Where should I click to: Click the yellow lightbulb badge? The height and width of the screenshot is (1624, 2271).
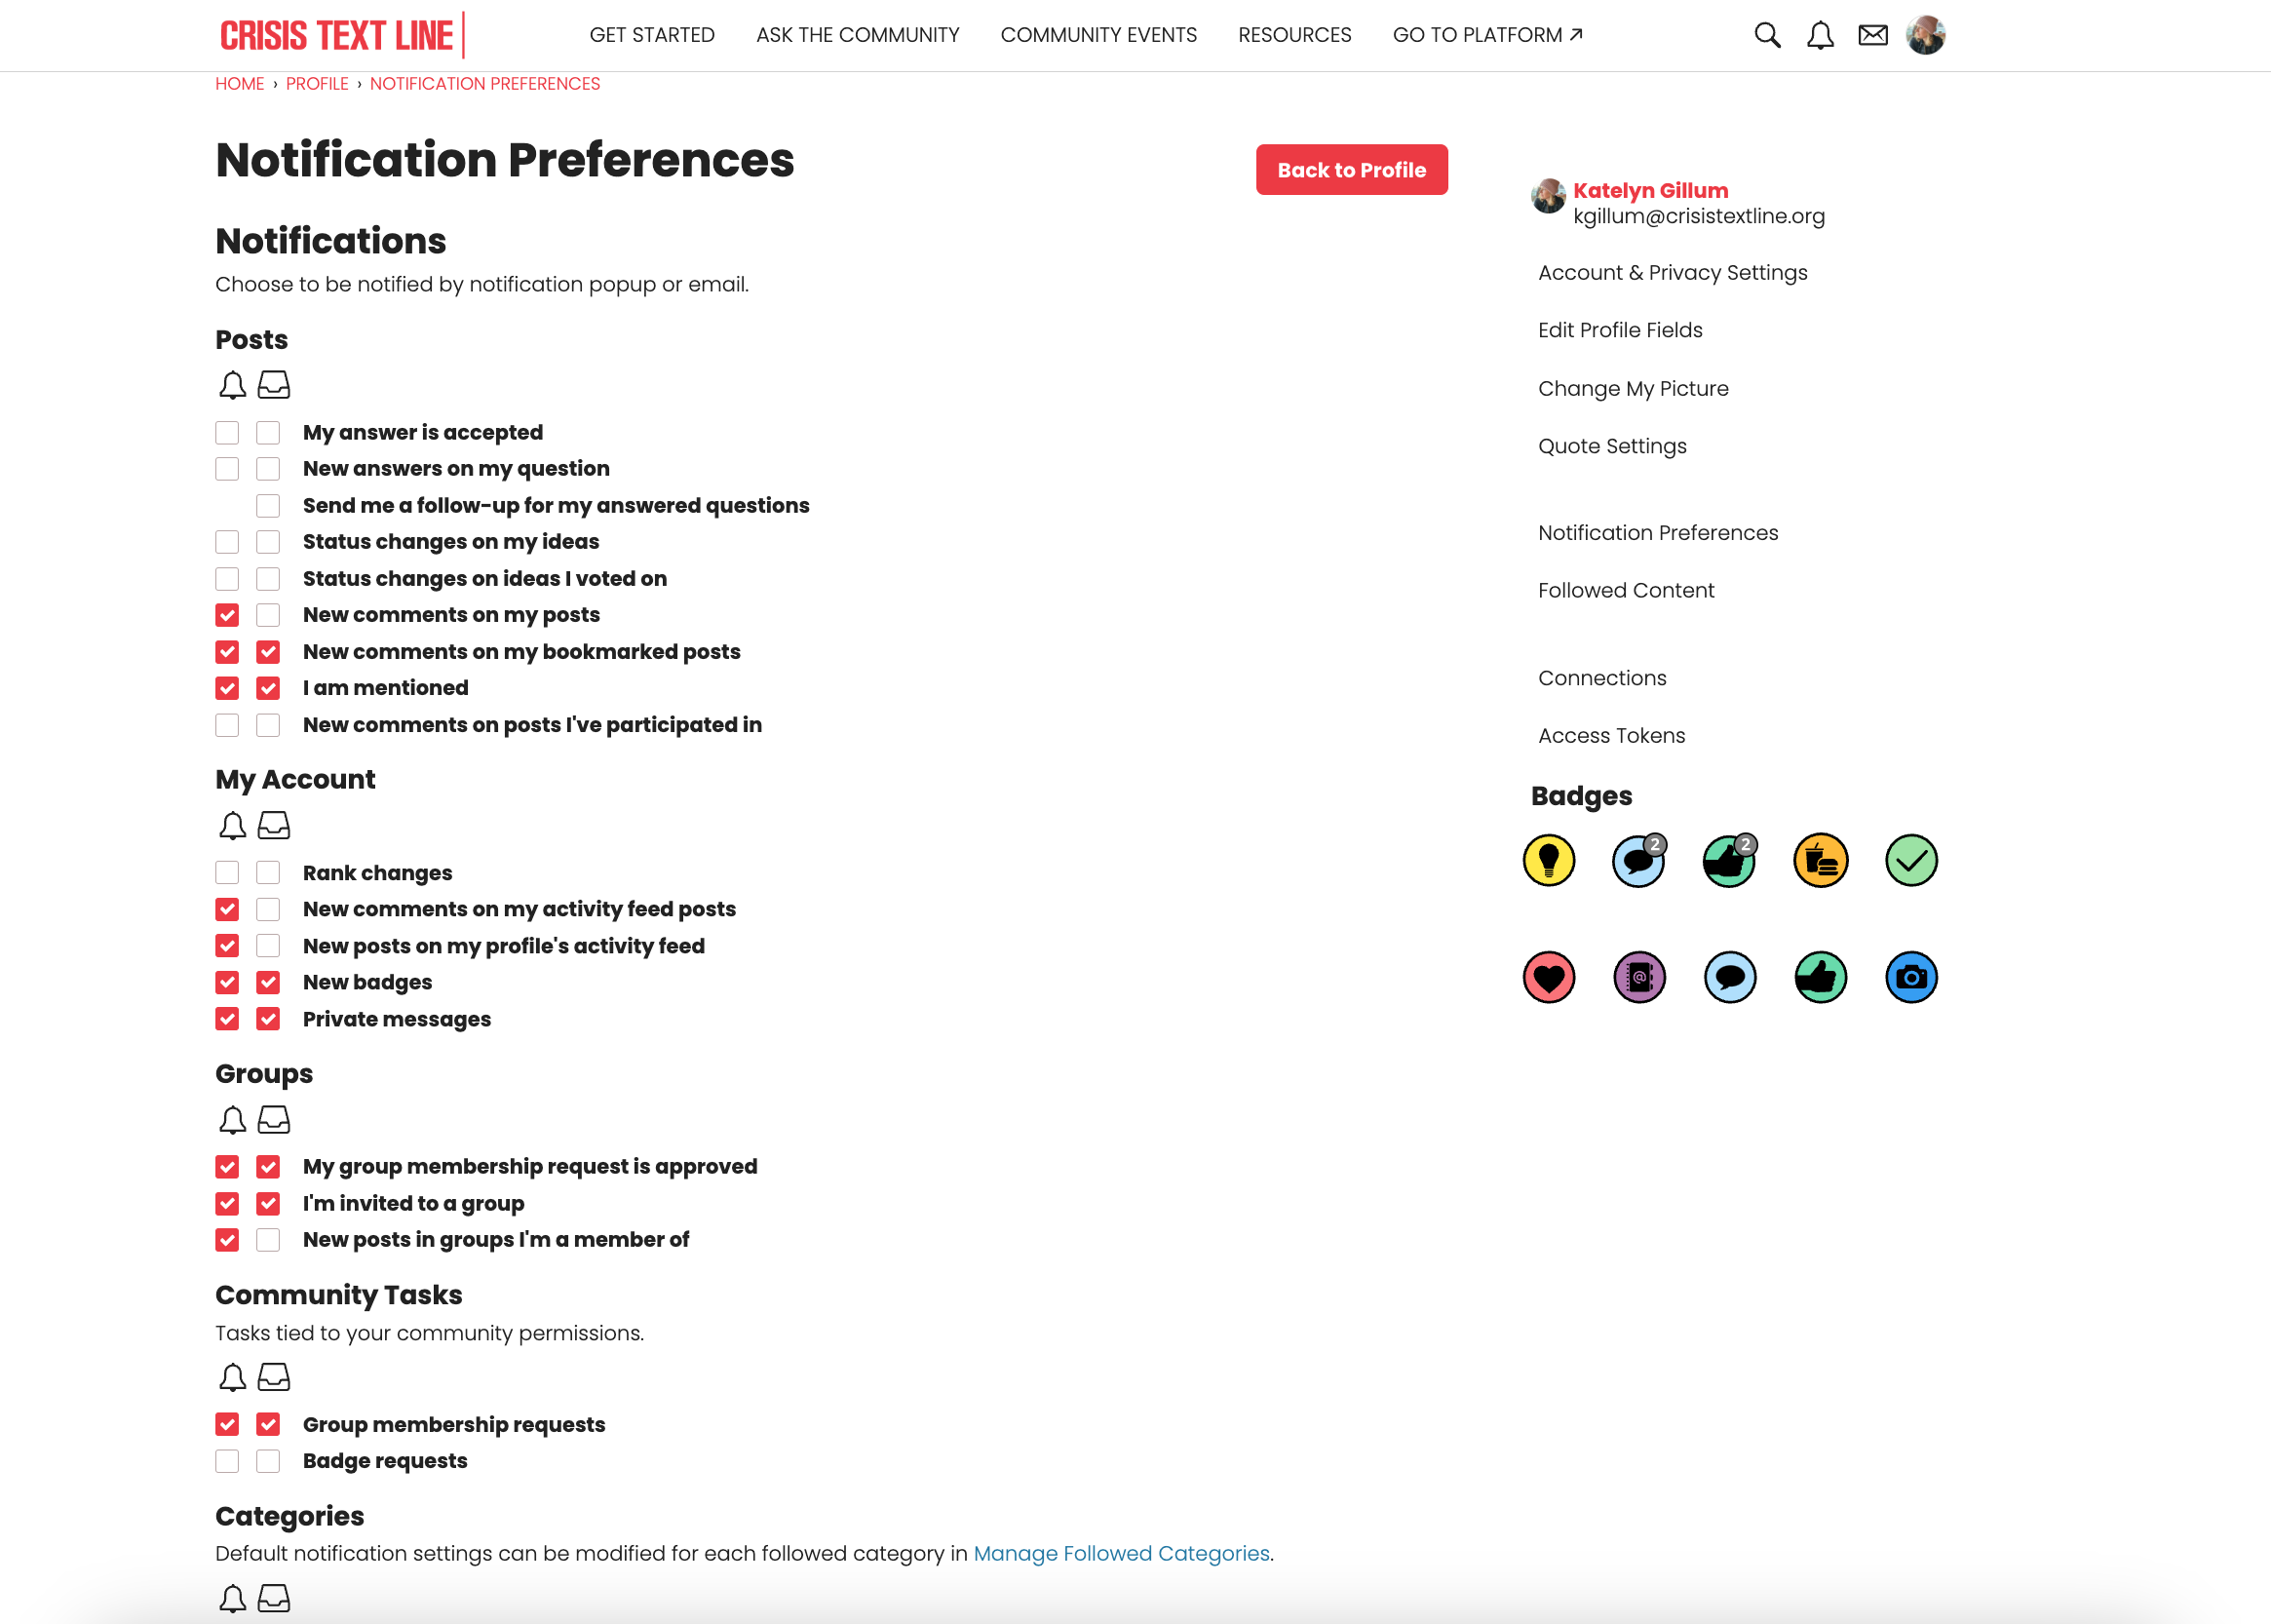[x=1548, y=860]
